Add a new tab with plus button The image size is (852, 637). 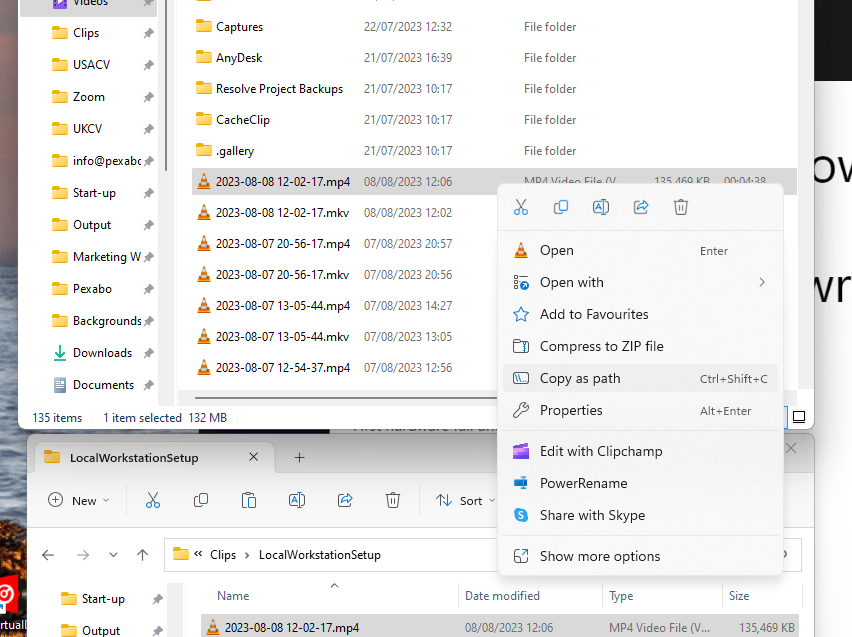pyautogui.click(x=299, y=458)
